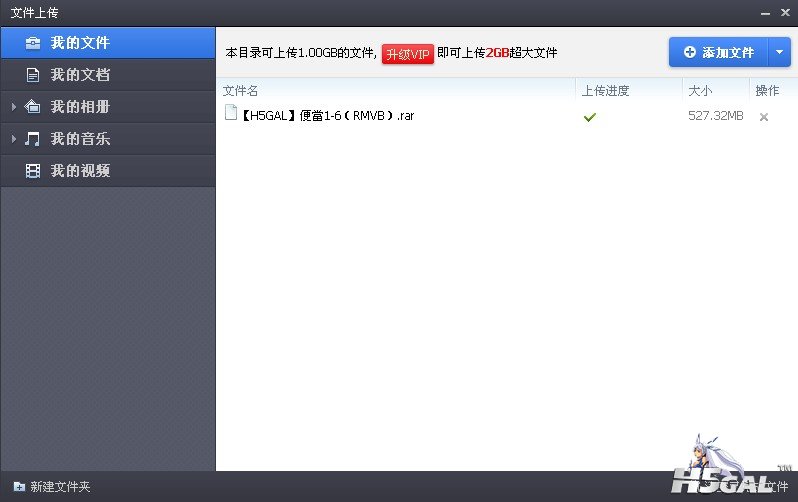Expand the 我的相册 tree arrow
Image resolution: width=798 pixels, height=502 pixels.
coord(14,107)
